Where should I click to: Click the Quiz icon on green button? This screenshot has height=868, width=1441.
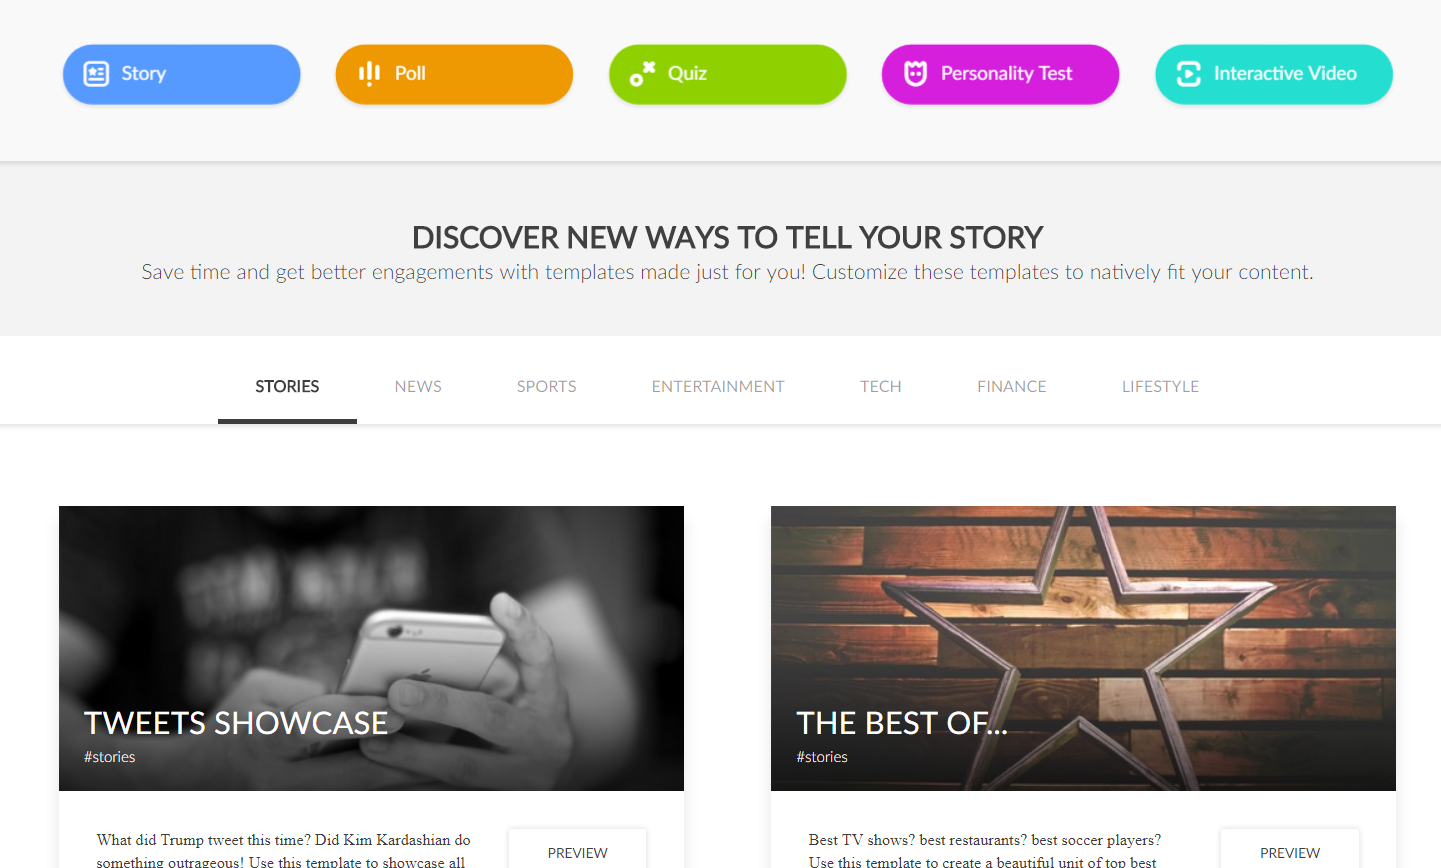[x=642, y=74]
